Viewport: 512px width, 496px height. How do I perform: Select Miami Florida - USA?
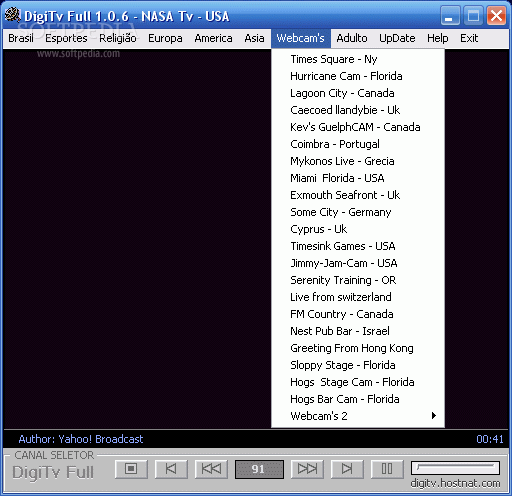click(358, 178)
